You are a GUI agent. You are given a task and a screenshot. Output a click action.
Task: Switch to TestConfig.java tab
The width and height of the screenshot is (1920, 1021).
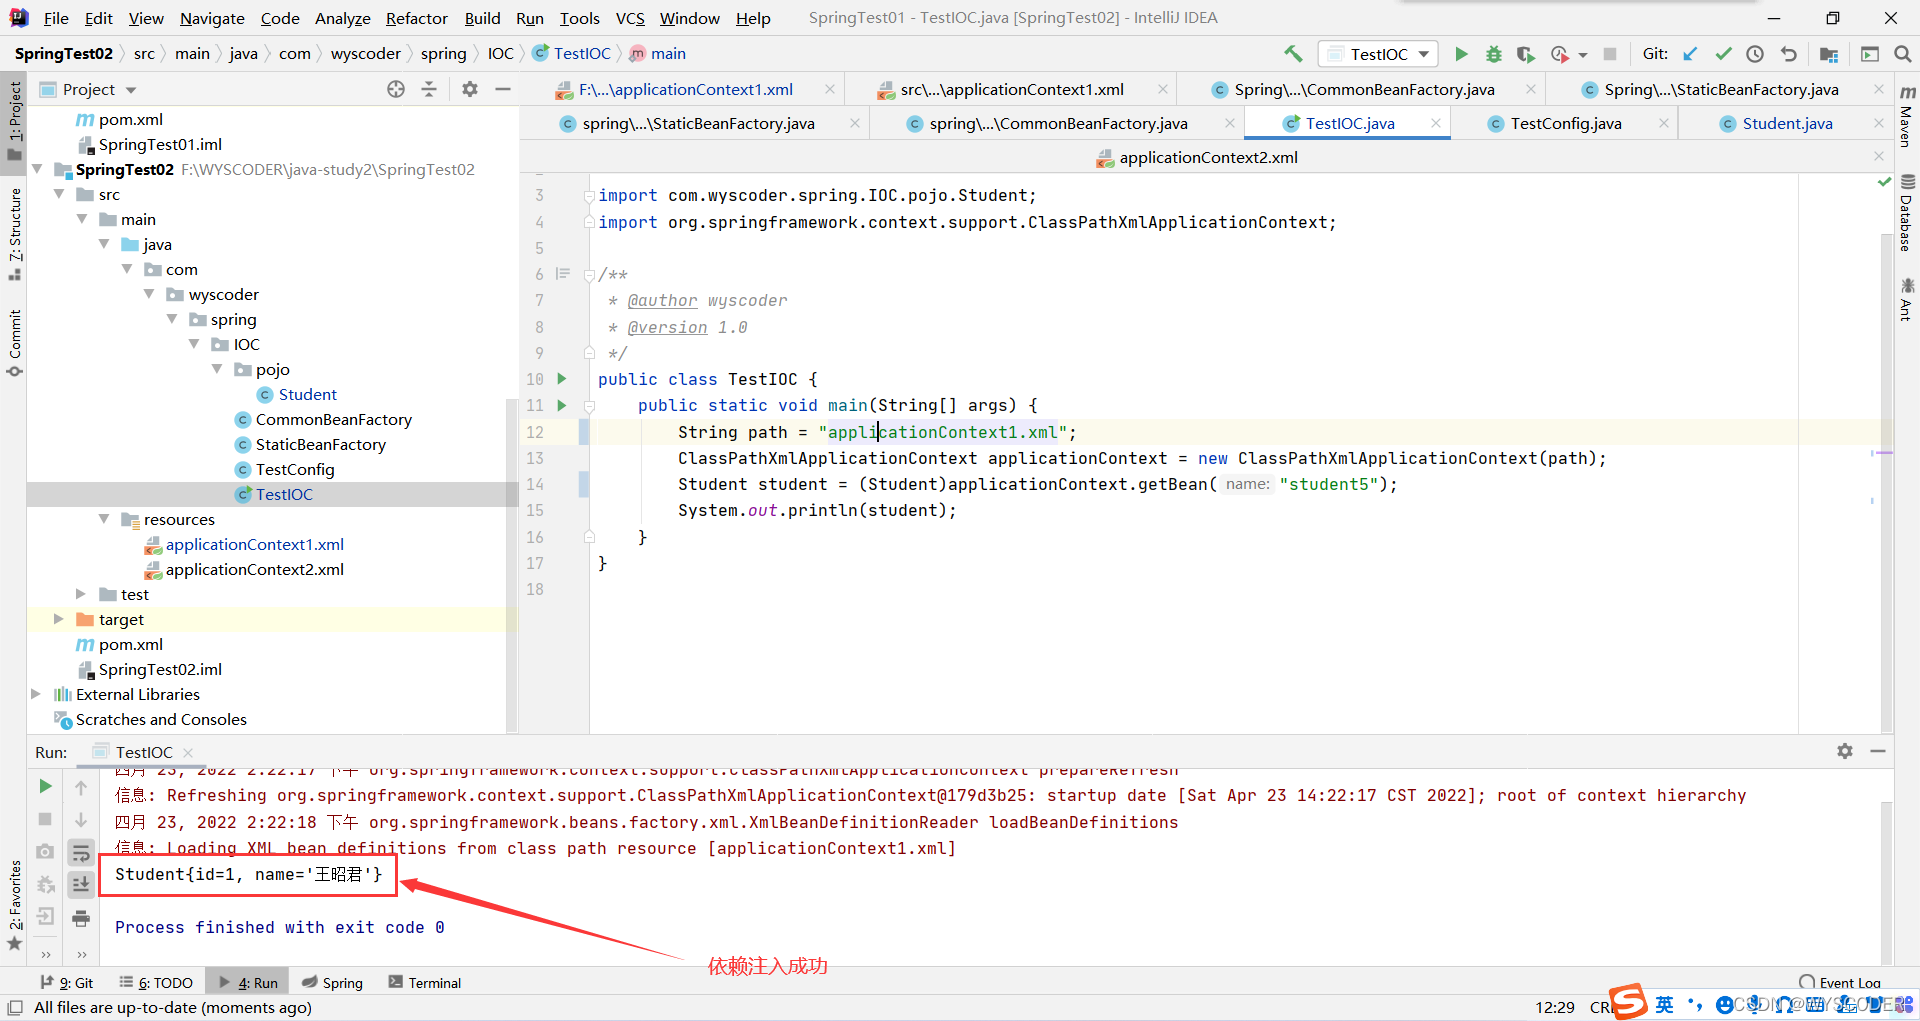coord(1565,123)
